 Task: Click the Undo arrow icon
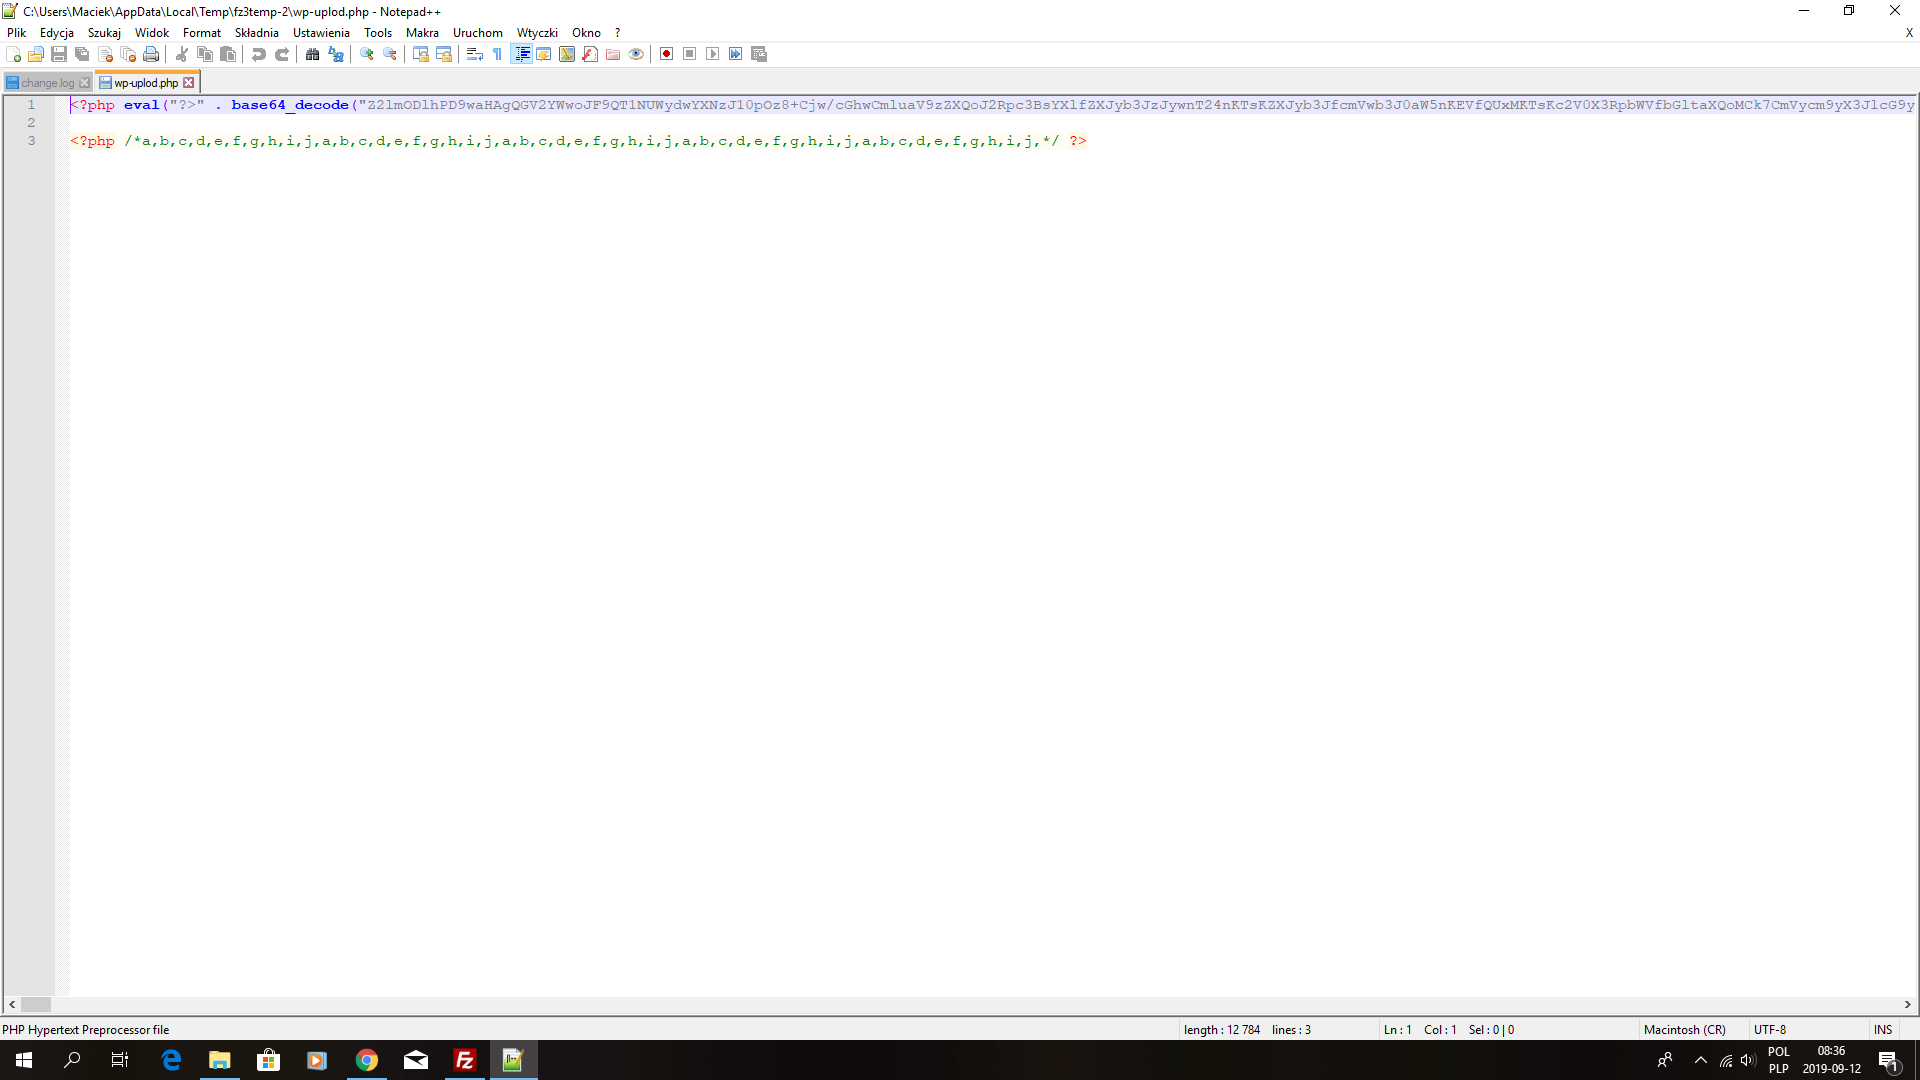click(259, 54)
